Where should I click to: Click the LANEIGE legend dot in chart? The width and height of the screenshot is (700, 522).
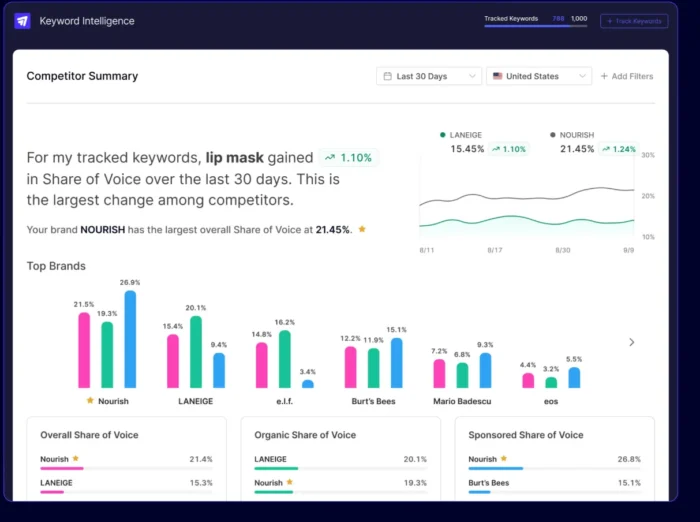442,135
